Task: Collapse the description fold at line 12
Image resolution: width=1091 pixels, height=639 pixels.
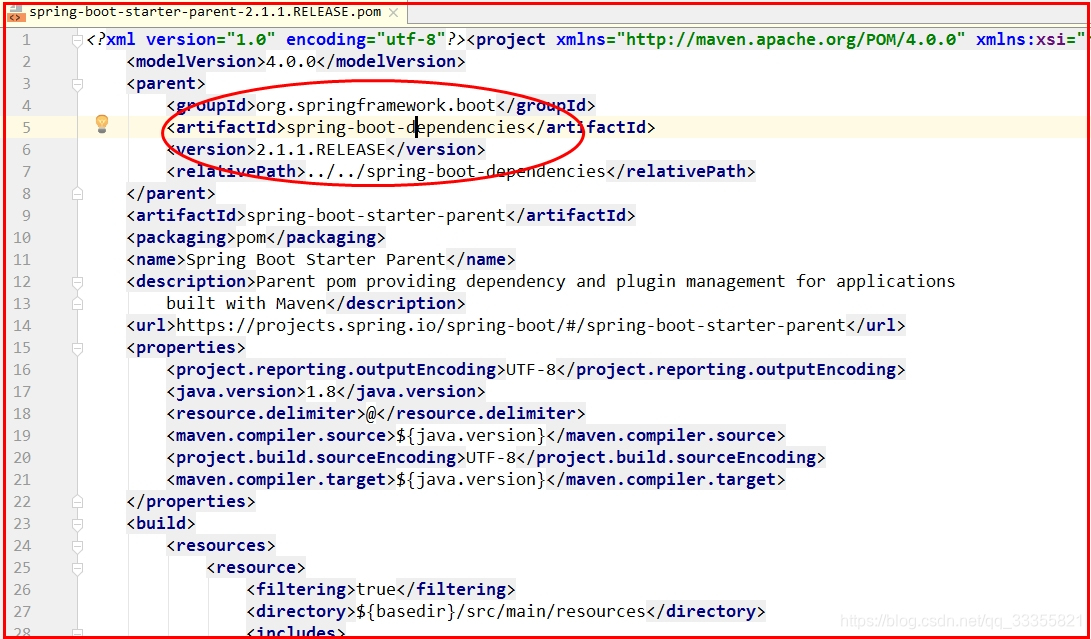Action: pos(77,282)
